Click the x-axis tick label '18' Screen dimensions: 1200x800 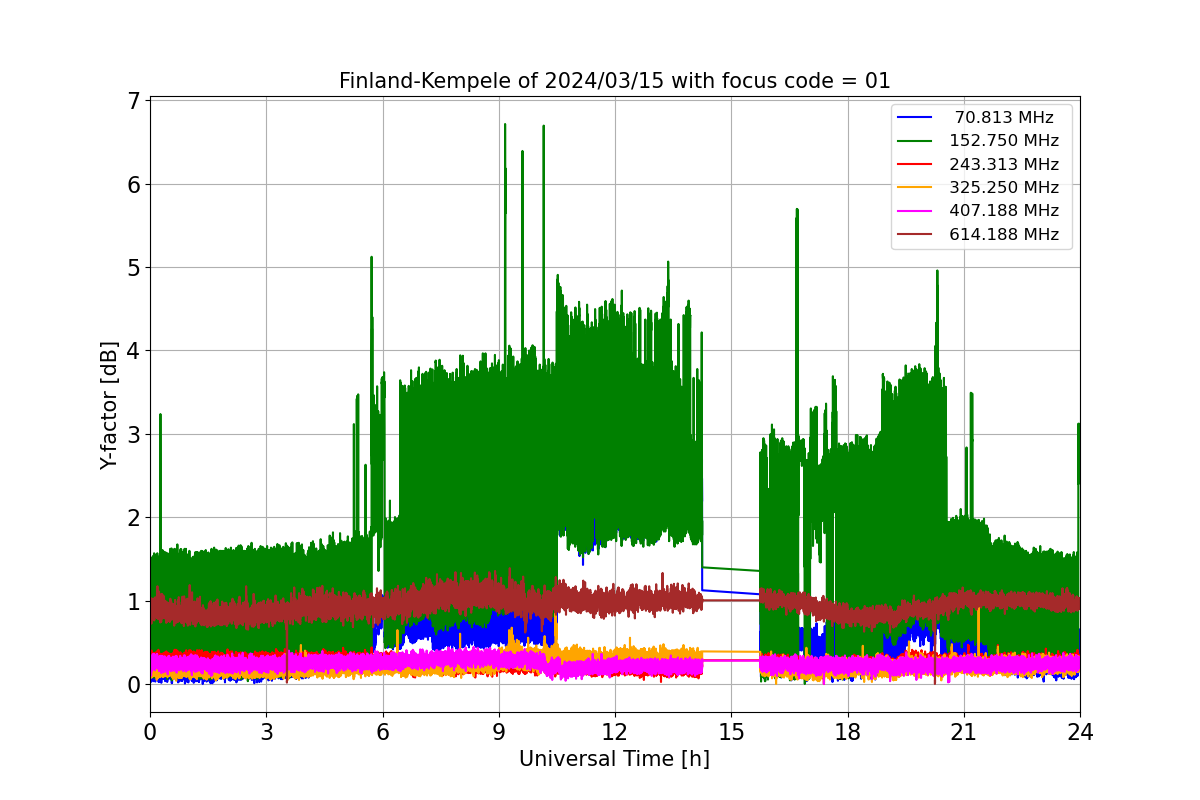pyautogui.click(x=848, y=731)
